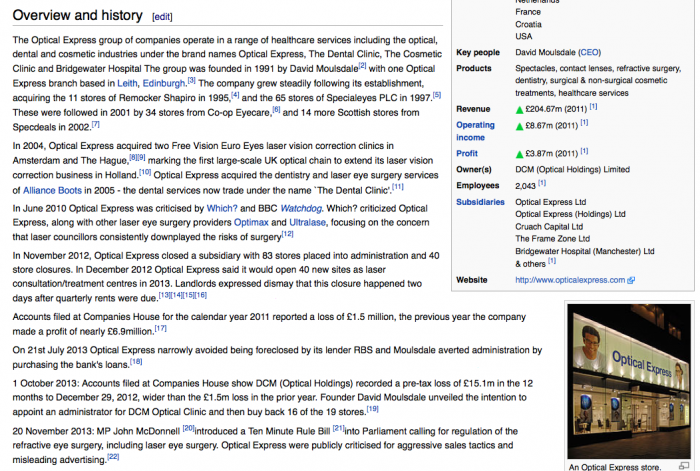Click 'Optical Express (Holdings) Ltd' entry
The width and height of the screenshot is (700, 471).
pos(571,214)
